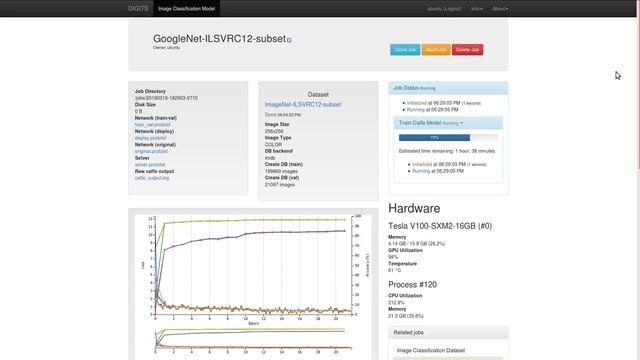
Task: Click the 'Image Classification Dataset' text
Action: 431,350
